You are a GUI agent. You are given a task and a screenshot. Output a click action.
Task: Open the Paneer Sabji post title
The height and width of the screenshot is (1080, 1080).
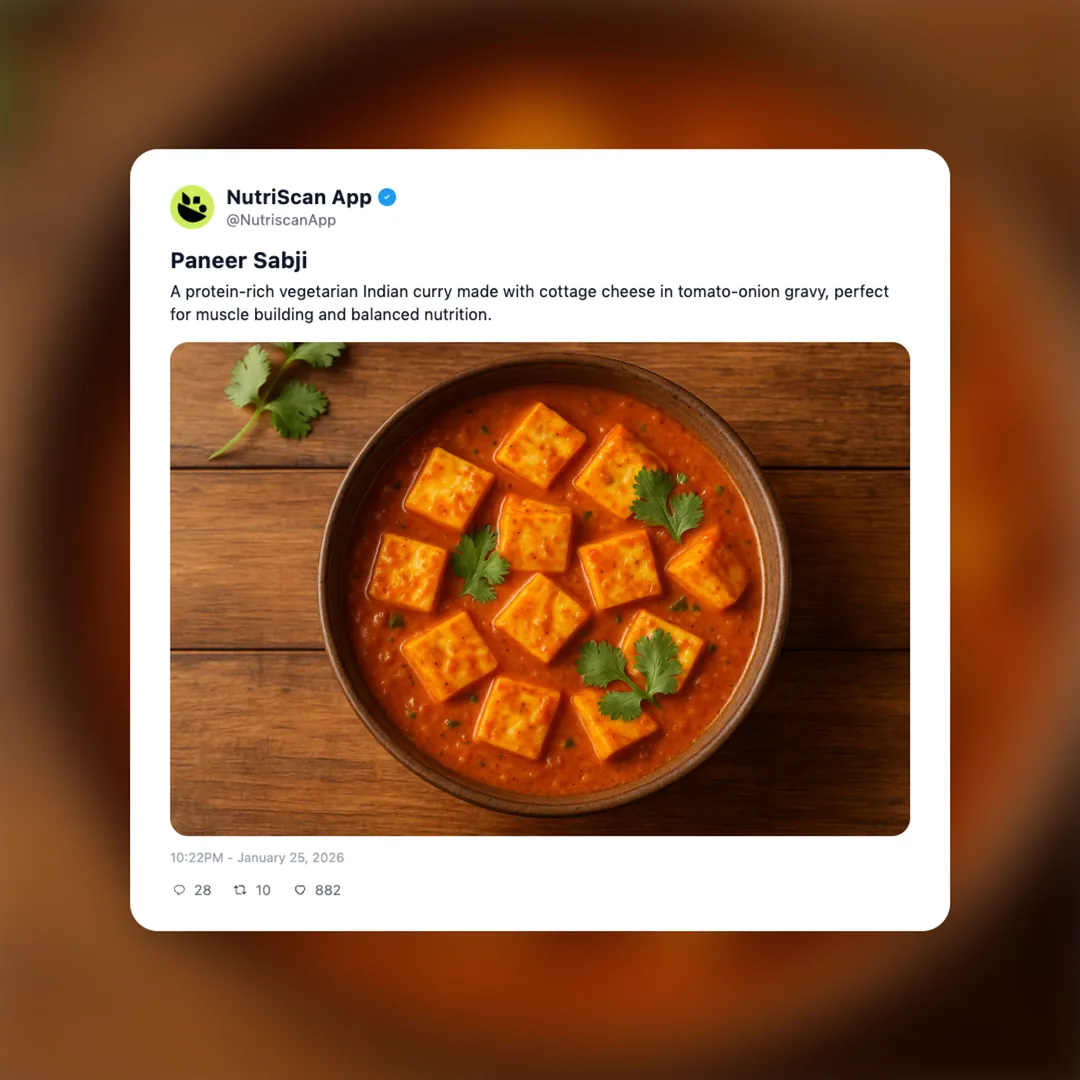pyautogui.click(x=238, y=261)
